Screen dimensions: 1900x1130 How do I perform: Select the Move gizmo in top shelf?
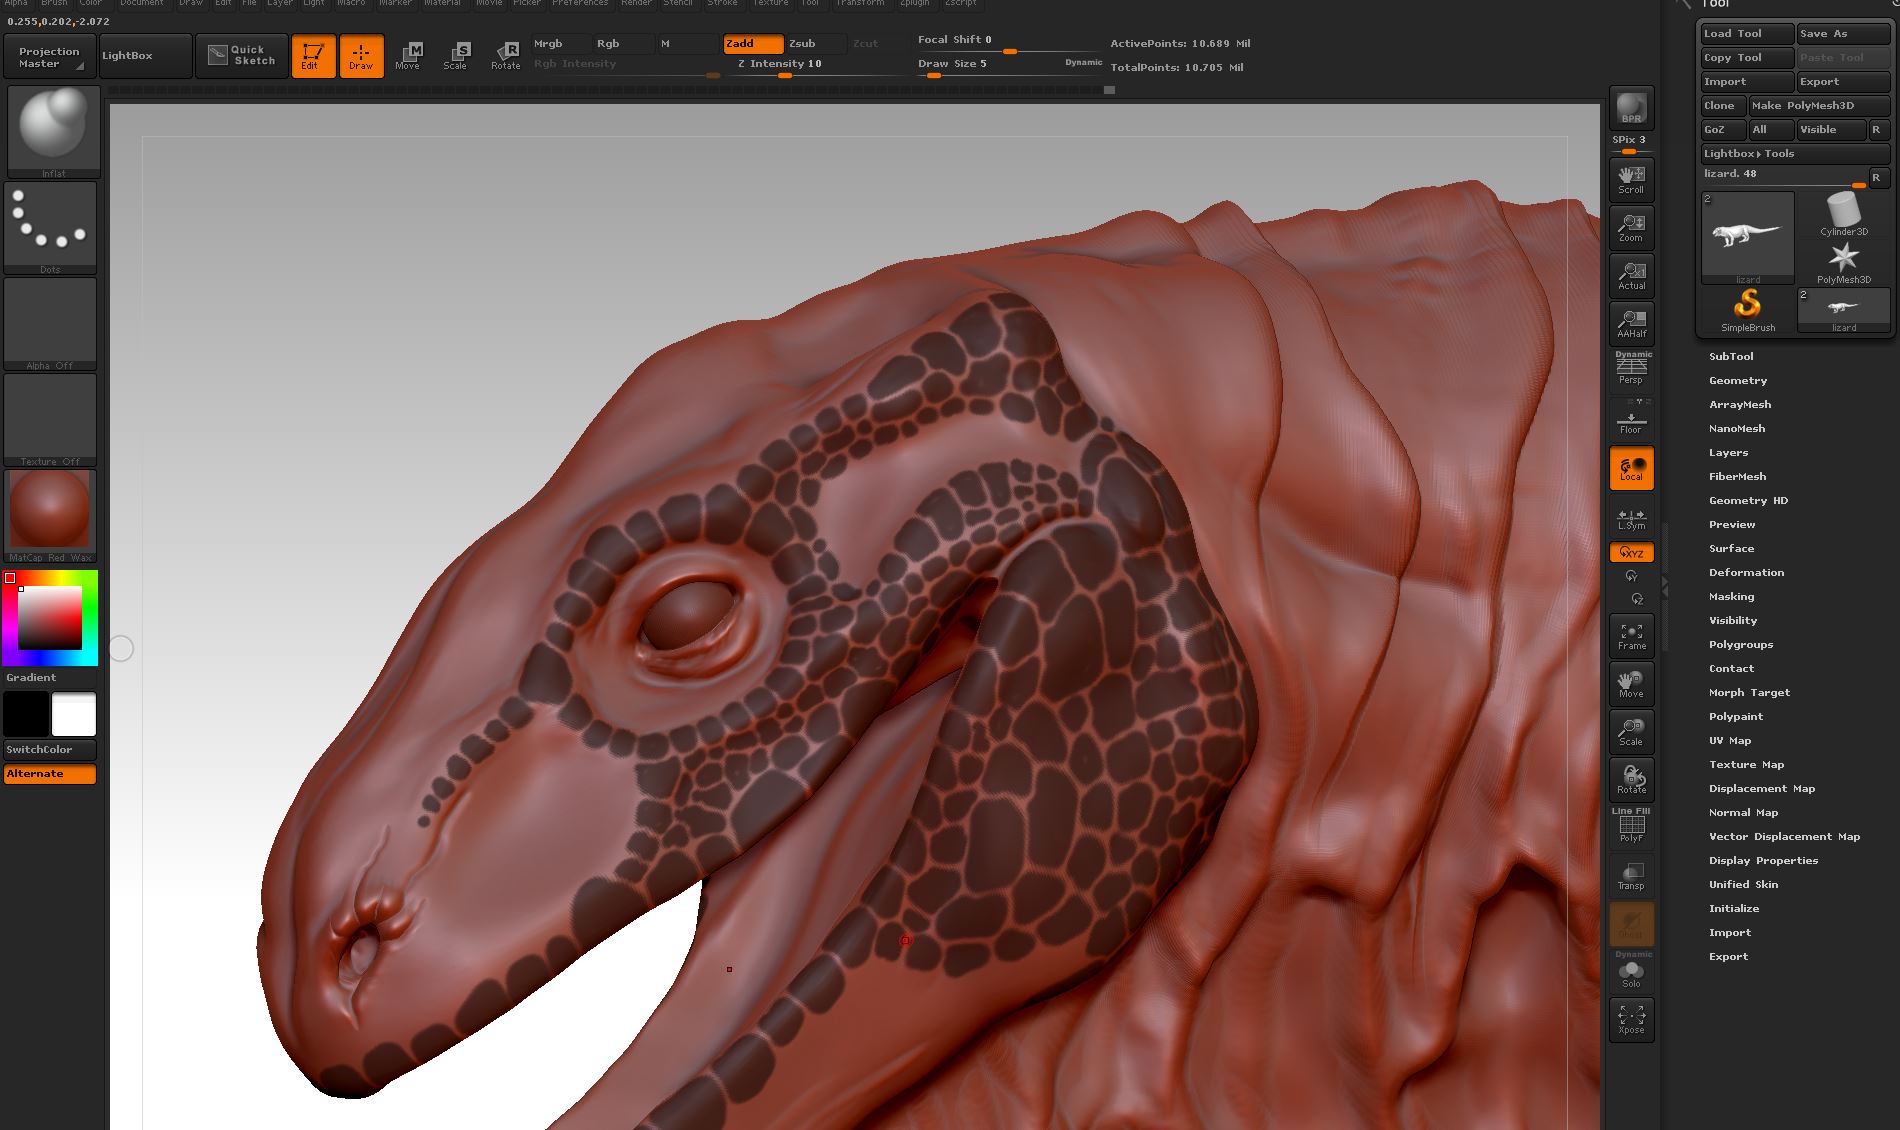tap(408, 55)
